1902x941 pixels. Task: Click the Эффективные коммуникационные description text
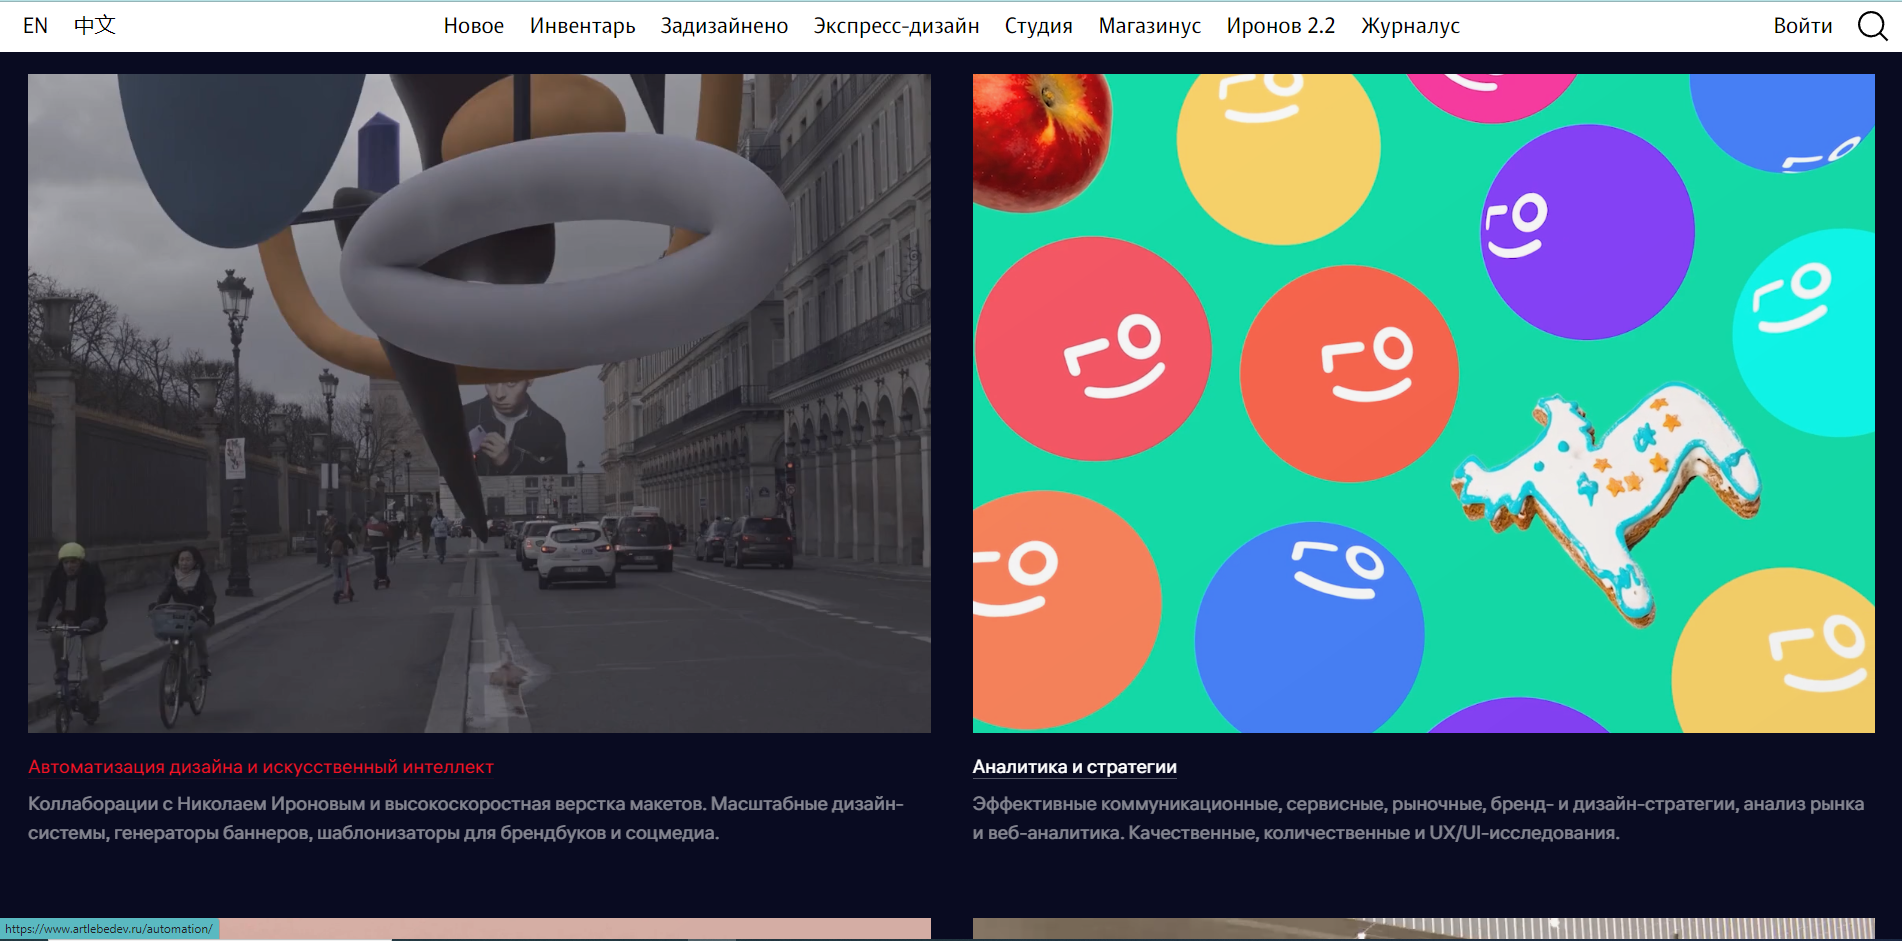(1418, 818)
